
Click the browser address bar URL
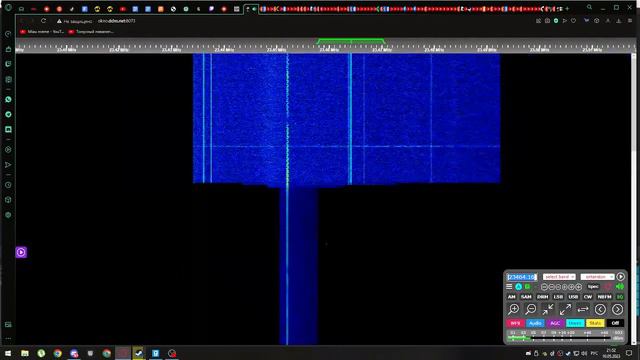(117, 21)
